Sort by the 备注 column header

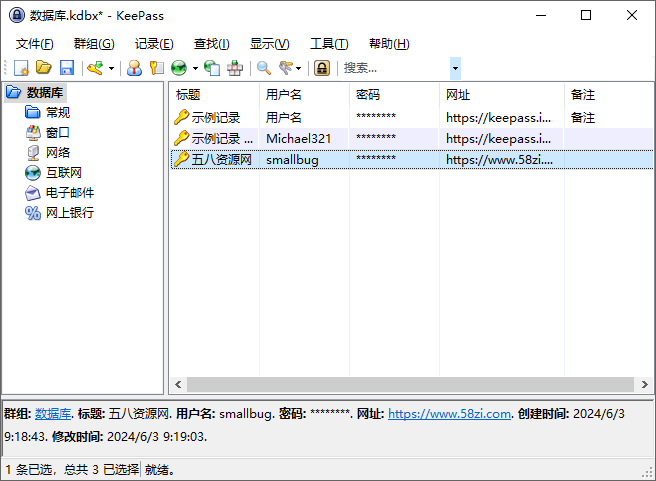tap(609, 95)
